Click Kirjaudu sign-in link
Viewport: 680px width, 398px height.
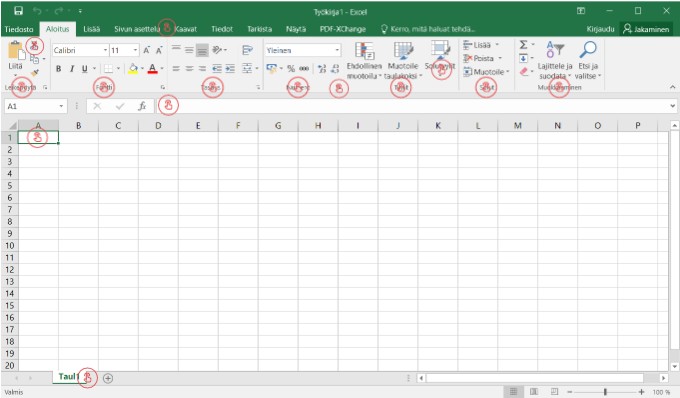pos(600,29)
